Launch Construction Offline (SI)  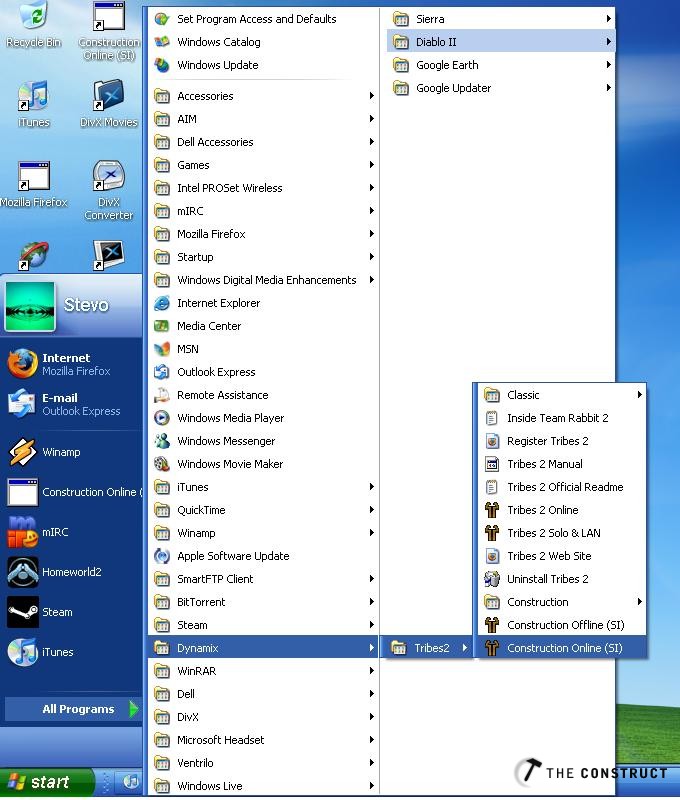(562, 624)
